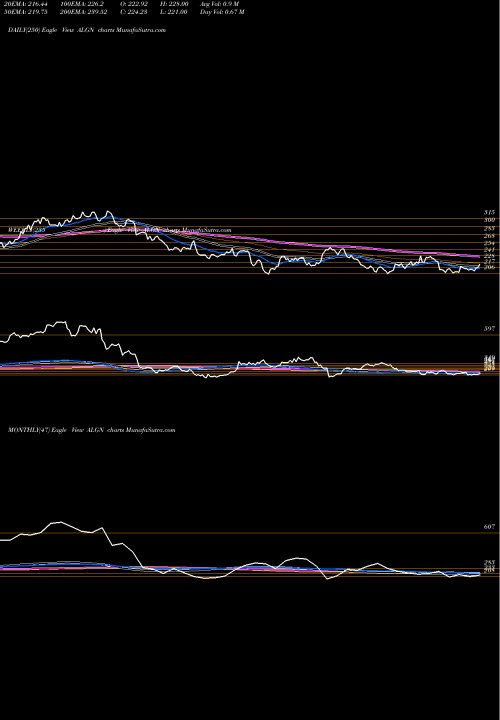Click the 607 monthly price level label

tap(489, 527)
